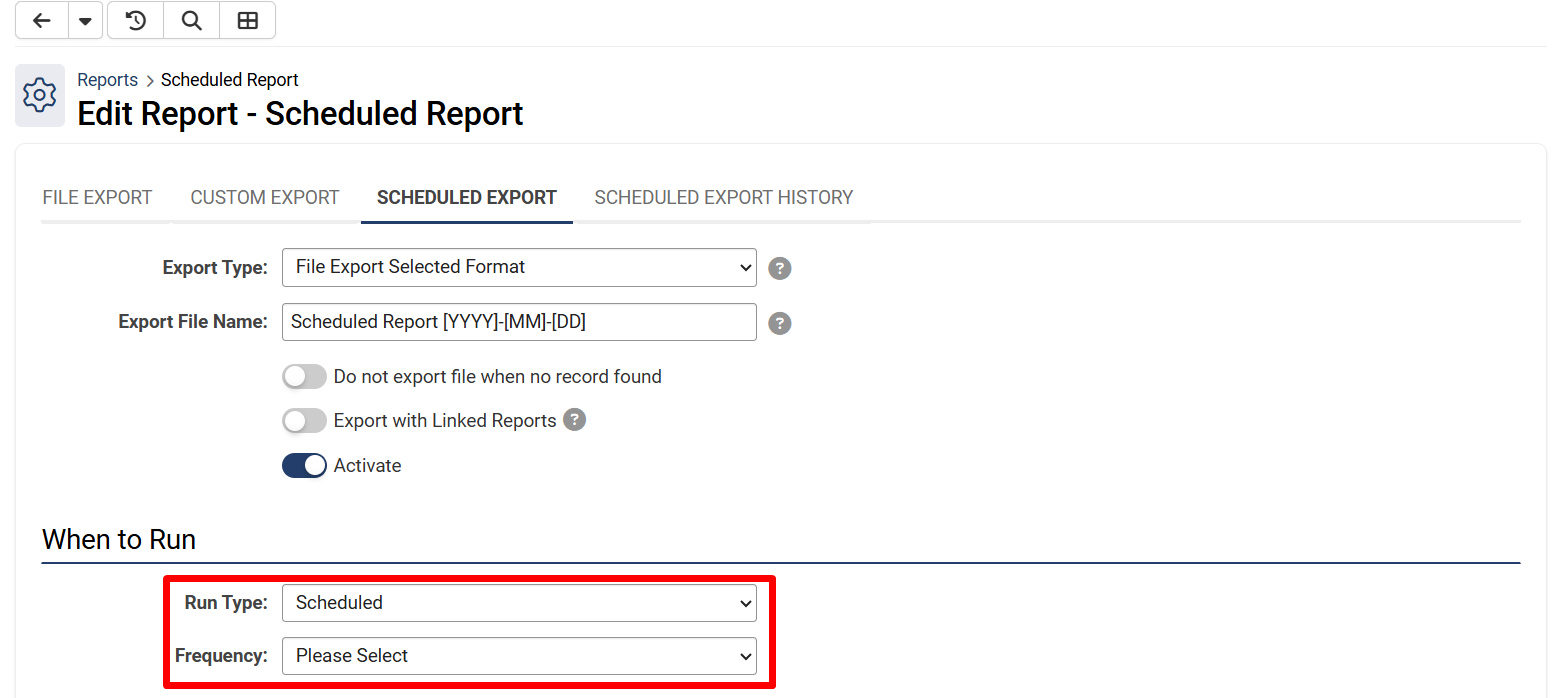Screen dimensions: 1557x698
Task: Click the Export File Name label
Action: tap(193, 322)
